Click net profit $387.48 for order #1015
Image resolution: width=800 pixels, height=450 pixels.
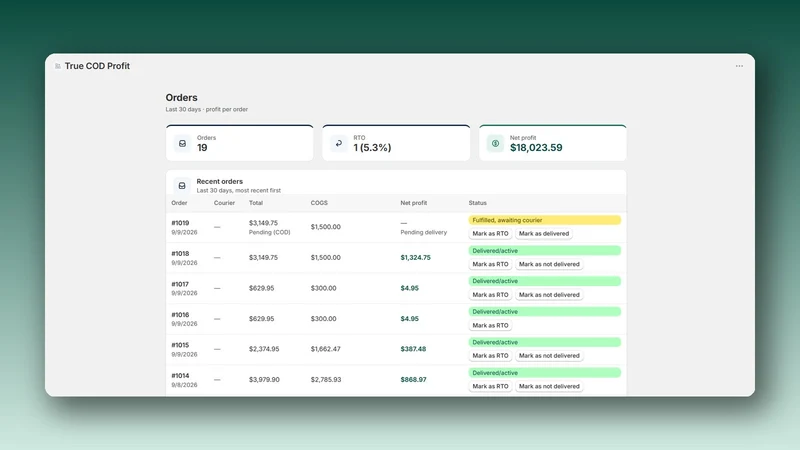(x=413, y=349)
